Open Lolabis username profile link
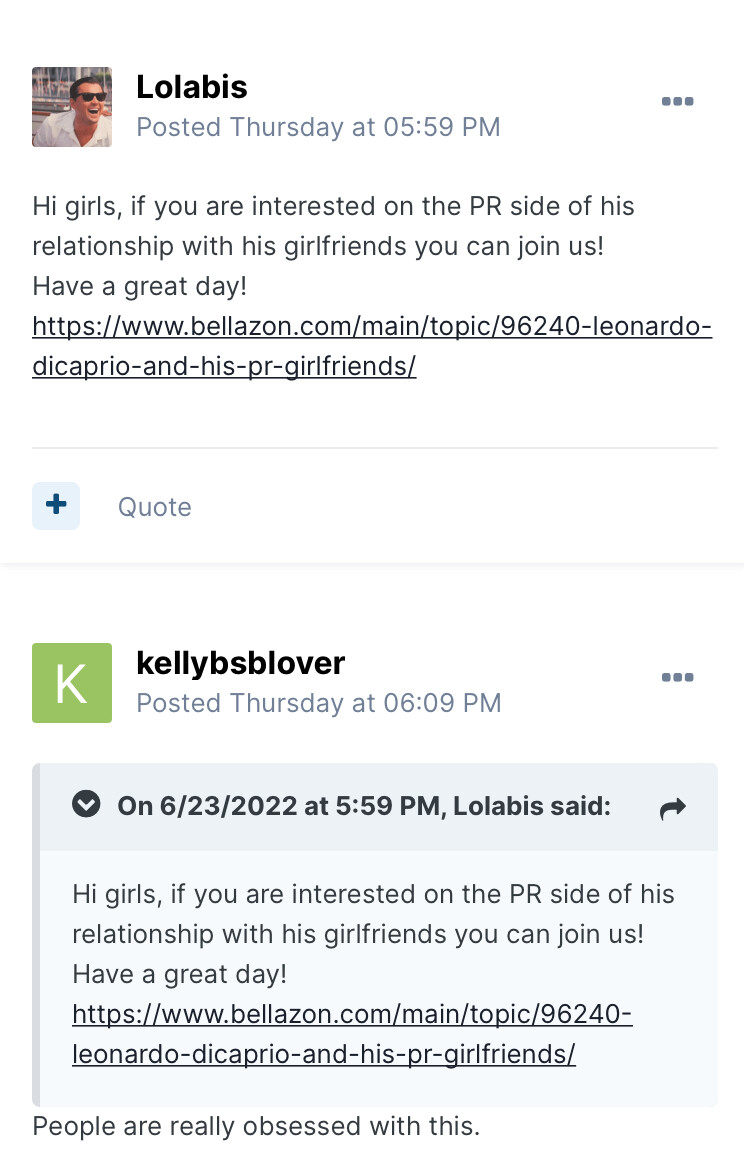Screen dimensions: 744x1176 191,87
